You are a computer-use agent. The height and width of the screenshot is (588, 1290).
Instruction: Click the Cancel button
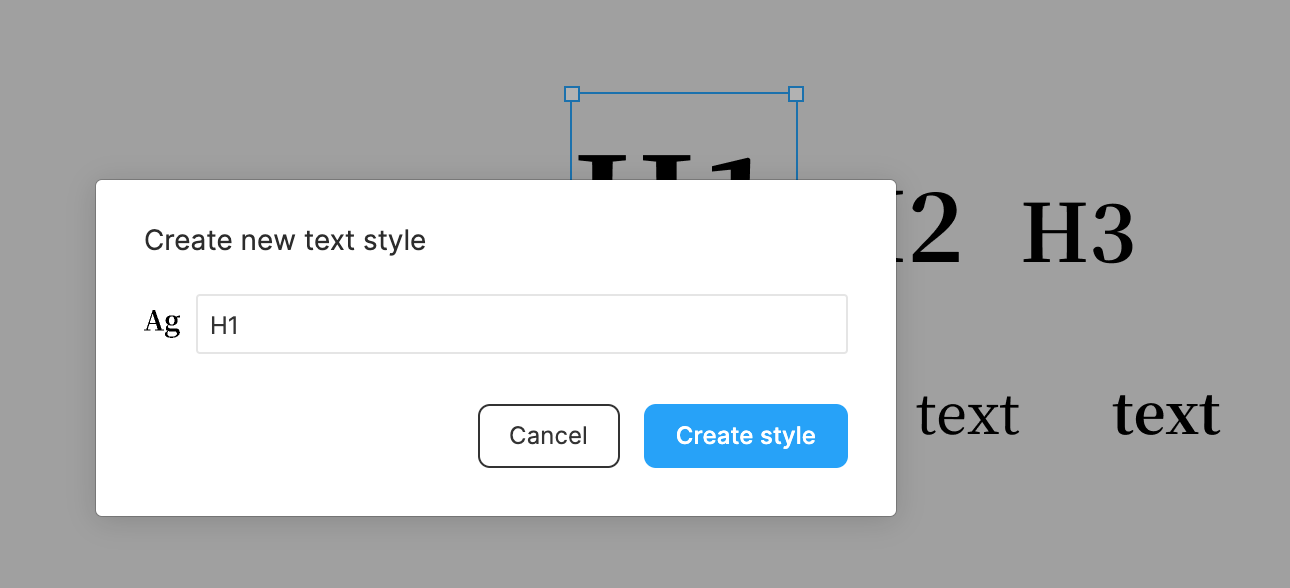(x=549, y=436)
